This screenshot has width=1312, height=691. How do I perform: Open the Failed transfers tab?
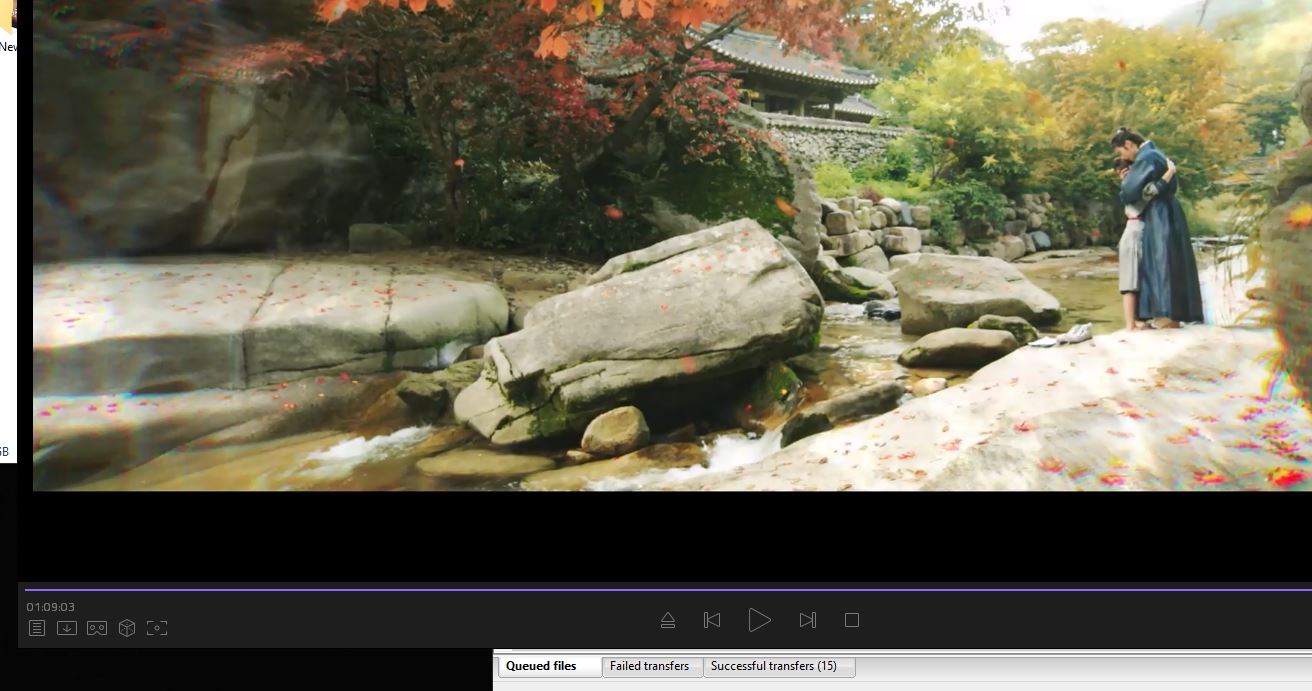(649, 666)
